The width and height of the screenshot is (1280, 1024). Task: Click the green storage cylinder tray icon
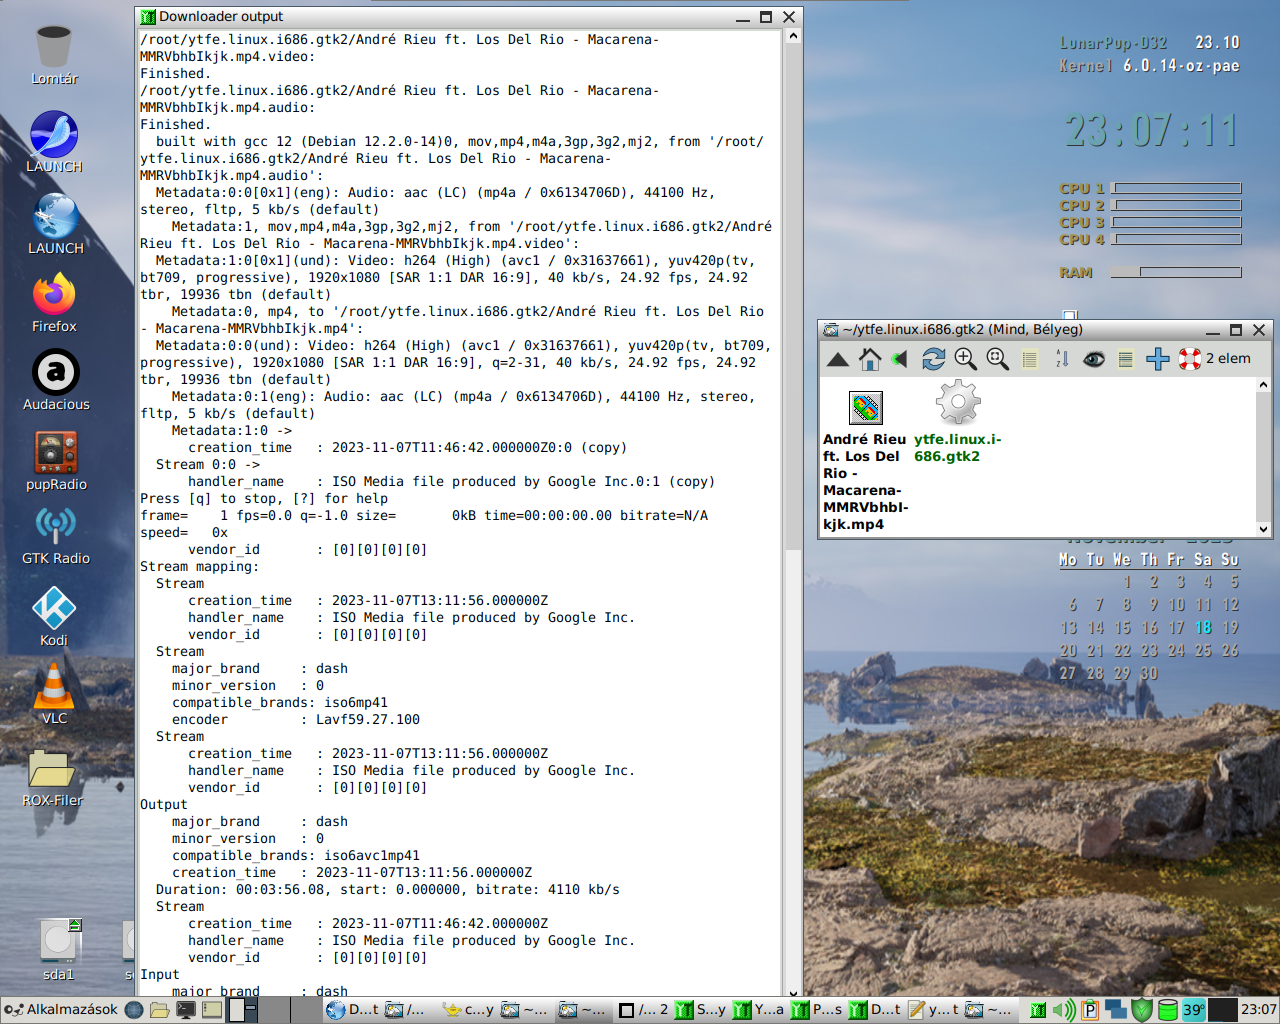[1167, 1010]
